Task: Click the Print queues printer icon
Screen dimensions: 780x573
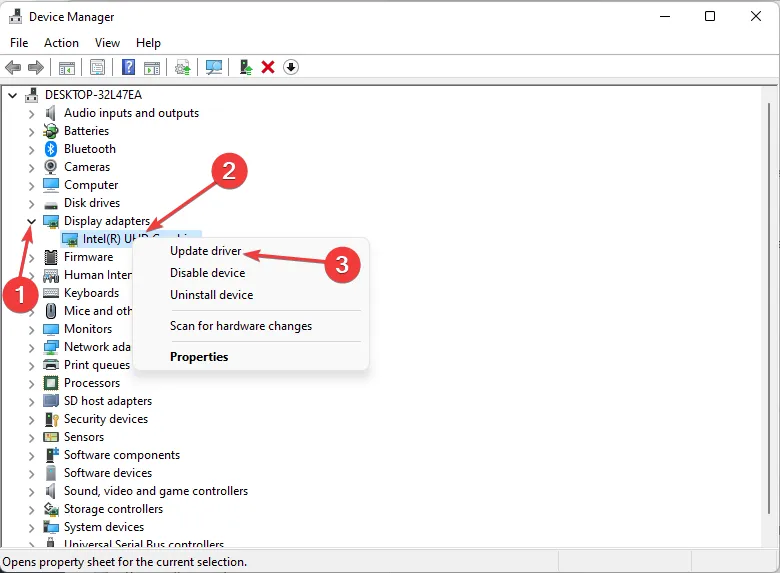Action: tap(51, 365)
